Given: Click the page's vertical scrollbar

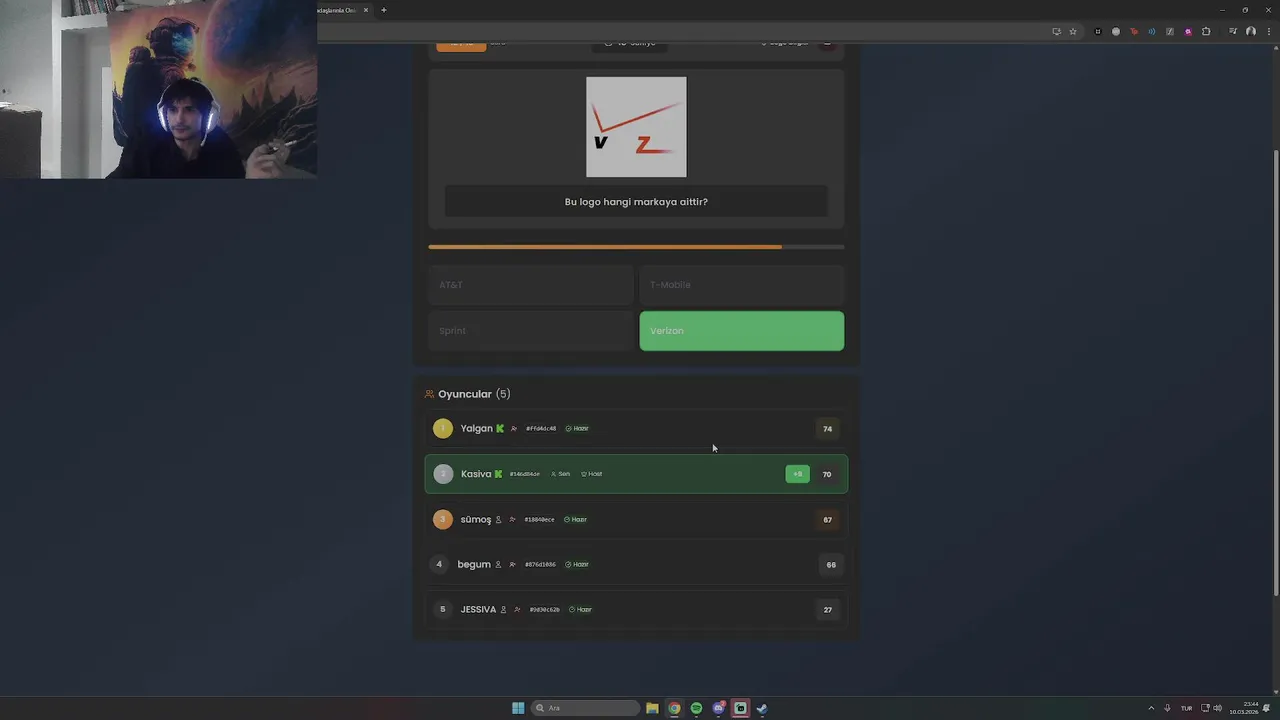Looking at the screenshot, I should click(1275, 372).
